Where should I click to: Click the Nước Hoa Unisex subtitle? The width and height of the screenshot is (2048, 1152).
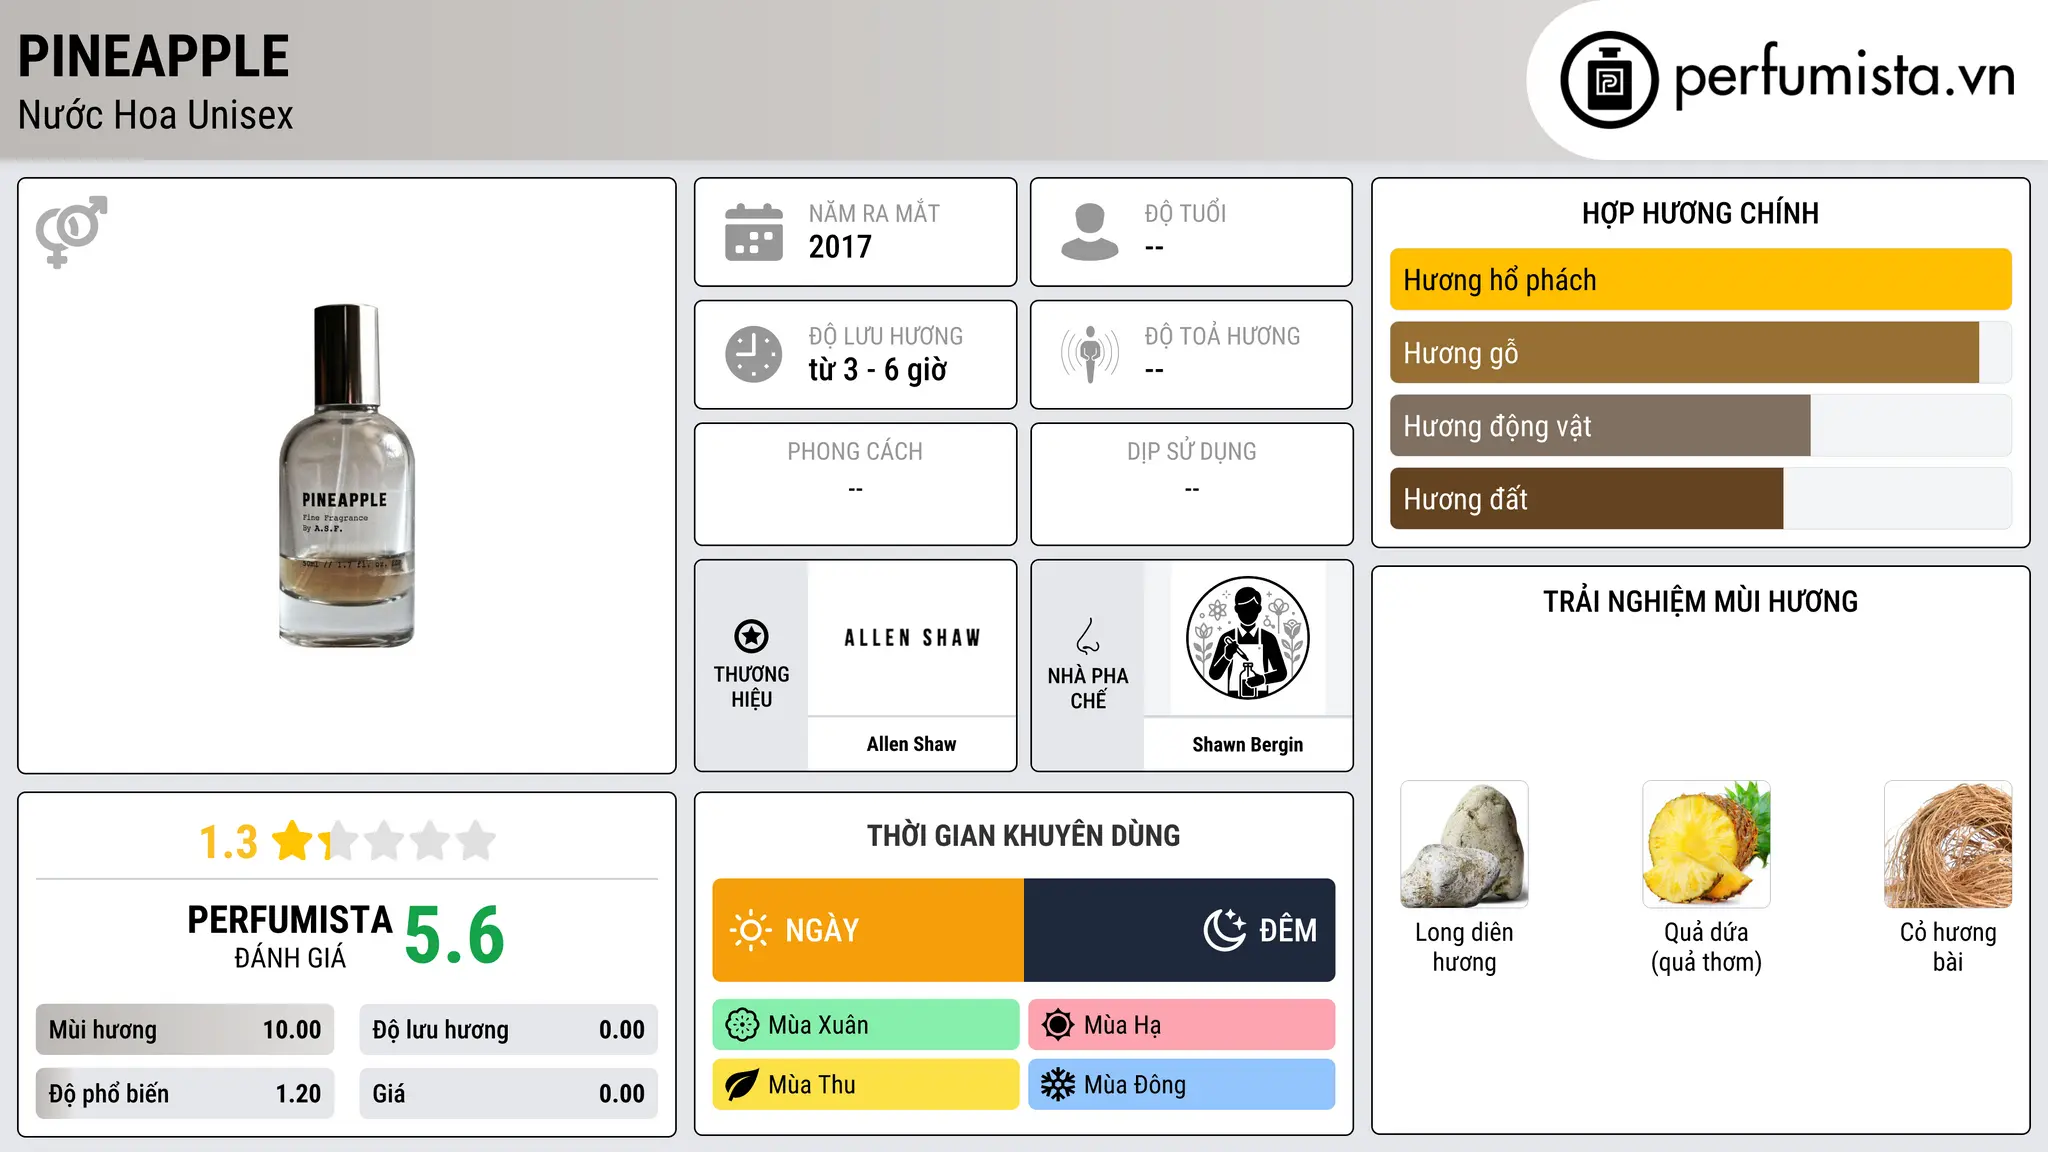(x=156, y=116)
